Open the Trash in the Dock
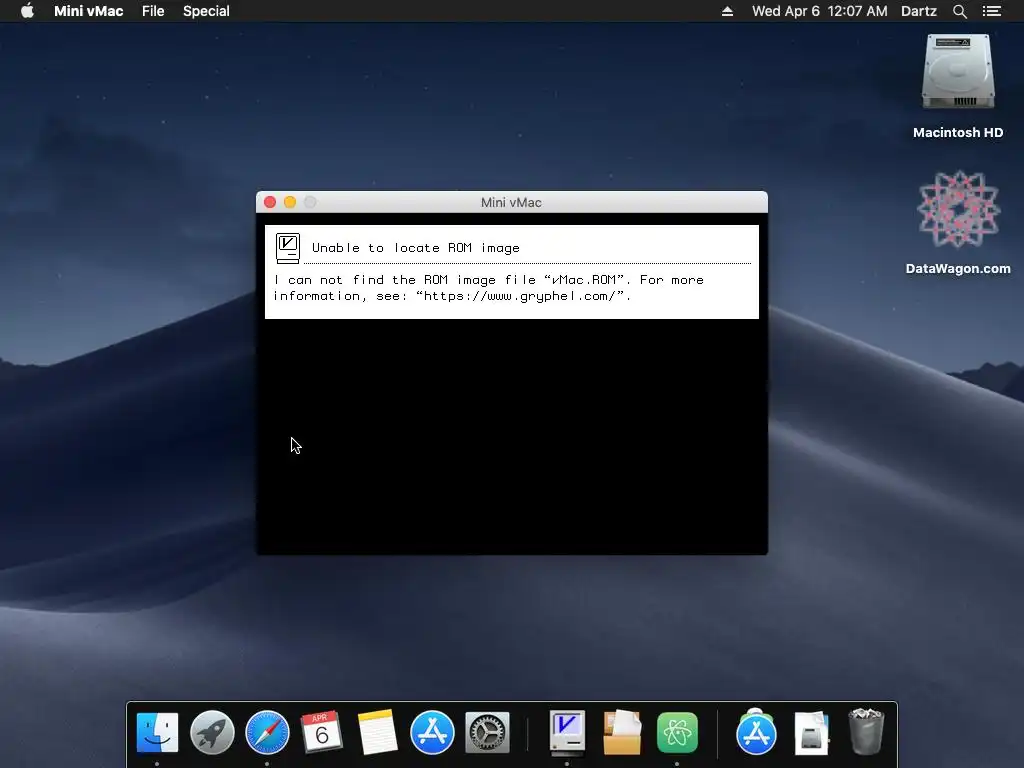The image size is (1024, 768). click(866, 732)
